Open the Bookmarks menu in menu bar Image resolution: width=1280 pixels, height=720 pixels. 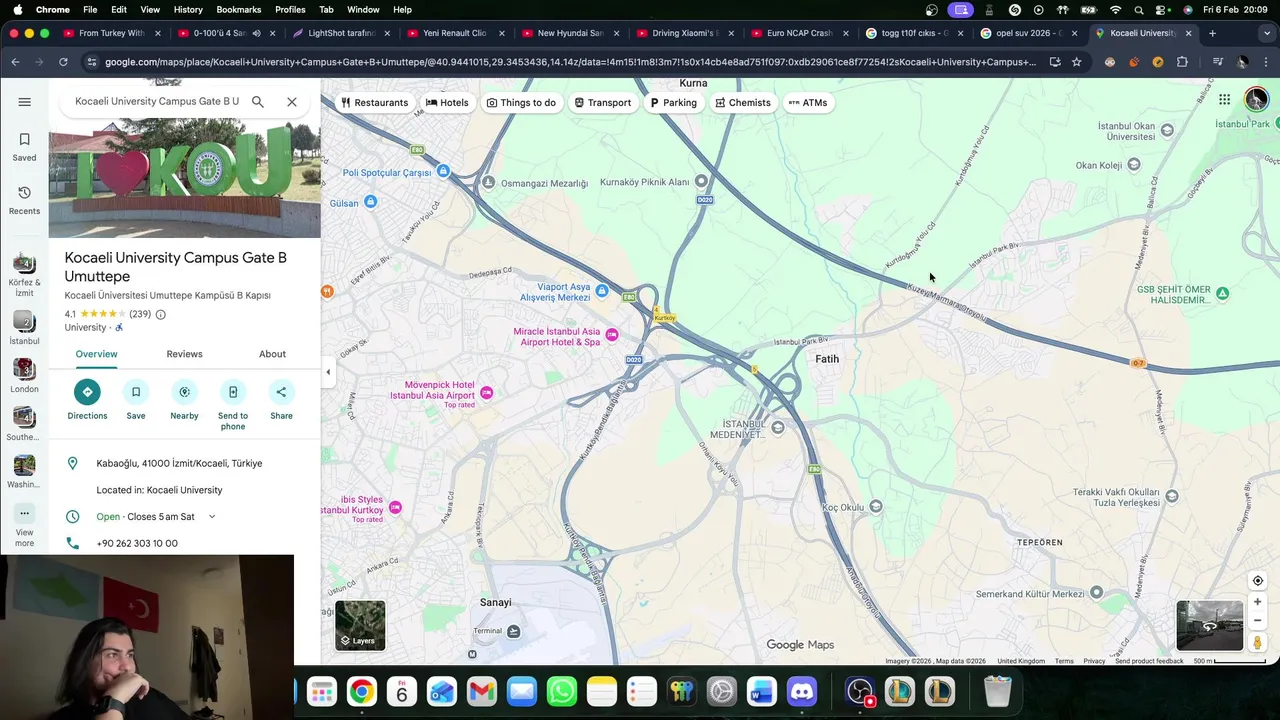point(238,9)
